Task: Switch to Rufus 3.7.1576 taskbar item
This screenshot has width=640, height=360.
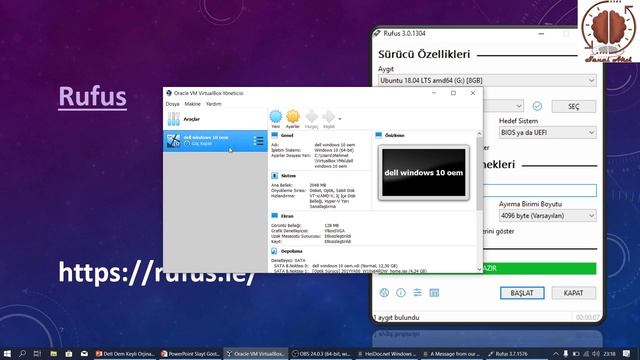Action: tap(517, 354)
